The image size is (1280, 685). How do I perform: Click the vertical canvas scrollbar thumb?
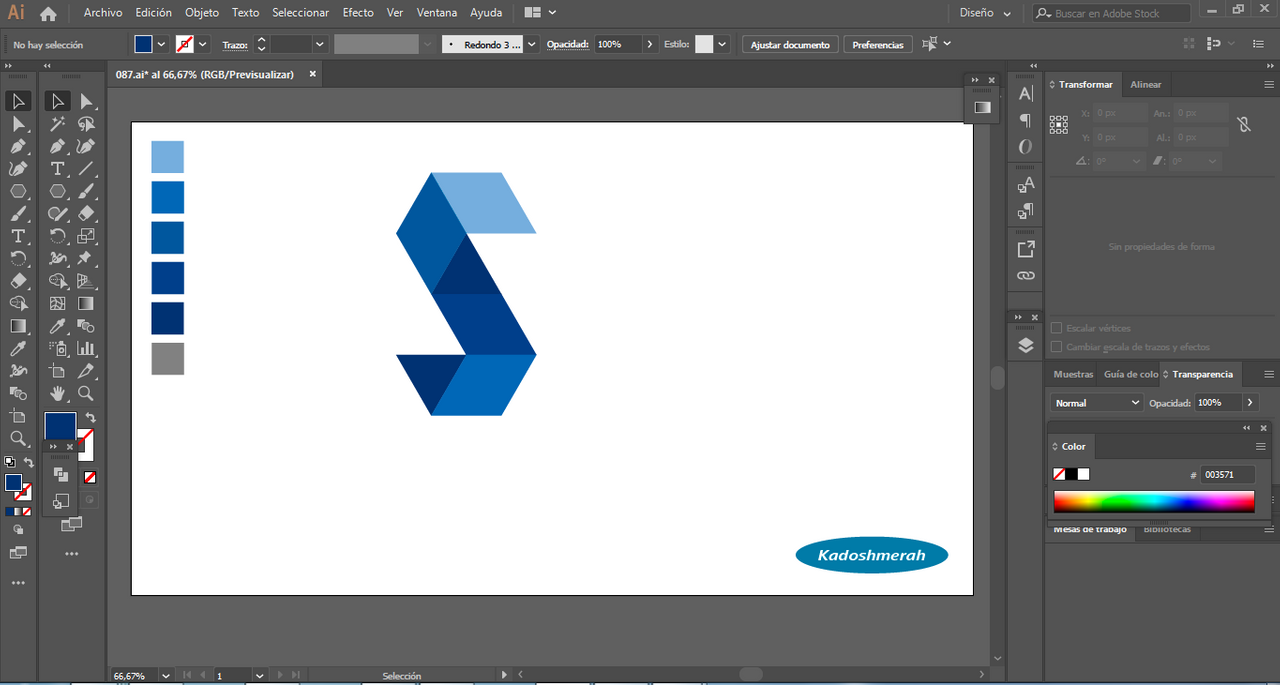click(997, 378)
